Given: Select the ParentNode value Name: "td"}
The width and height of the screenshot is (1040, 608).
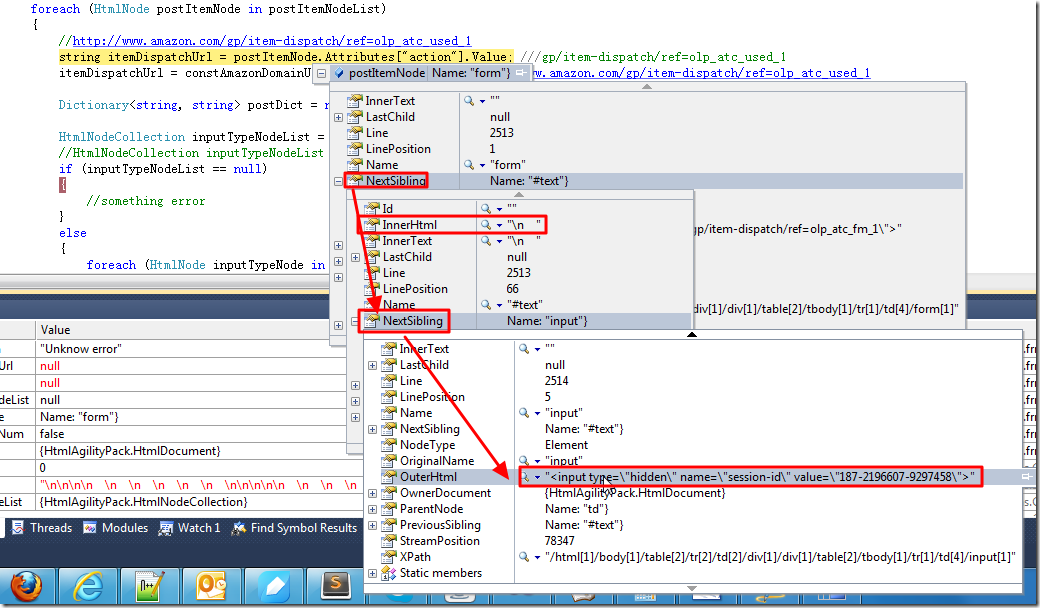Looking at the screenshot, I should pos(576,509).
